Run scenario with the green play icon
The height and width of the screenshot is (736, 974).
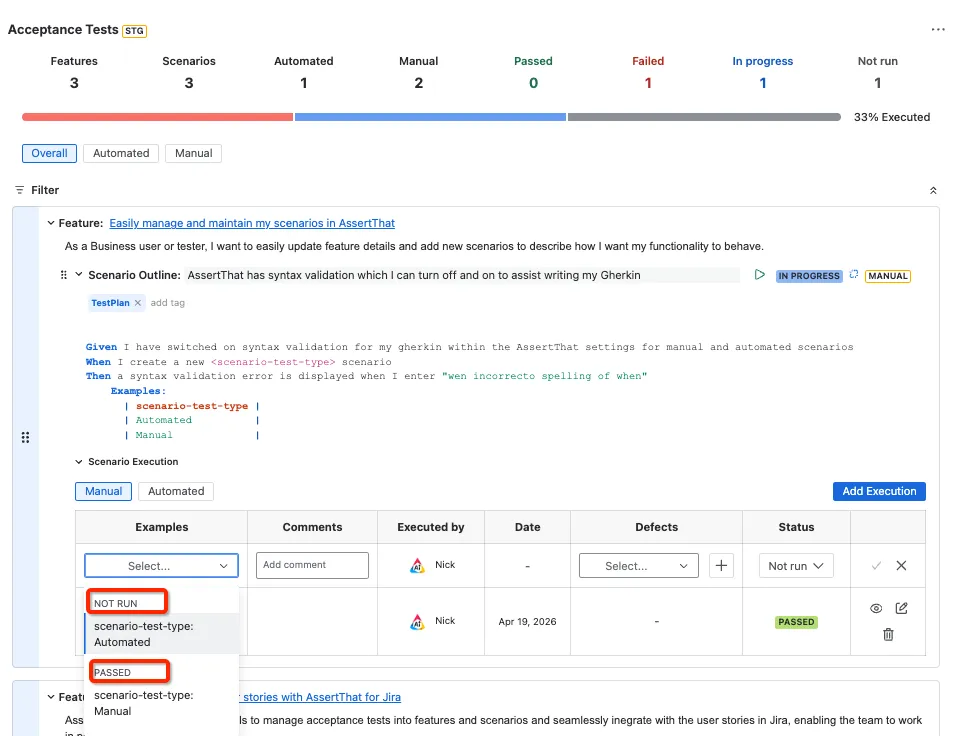point(759,275)
